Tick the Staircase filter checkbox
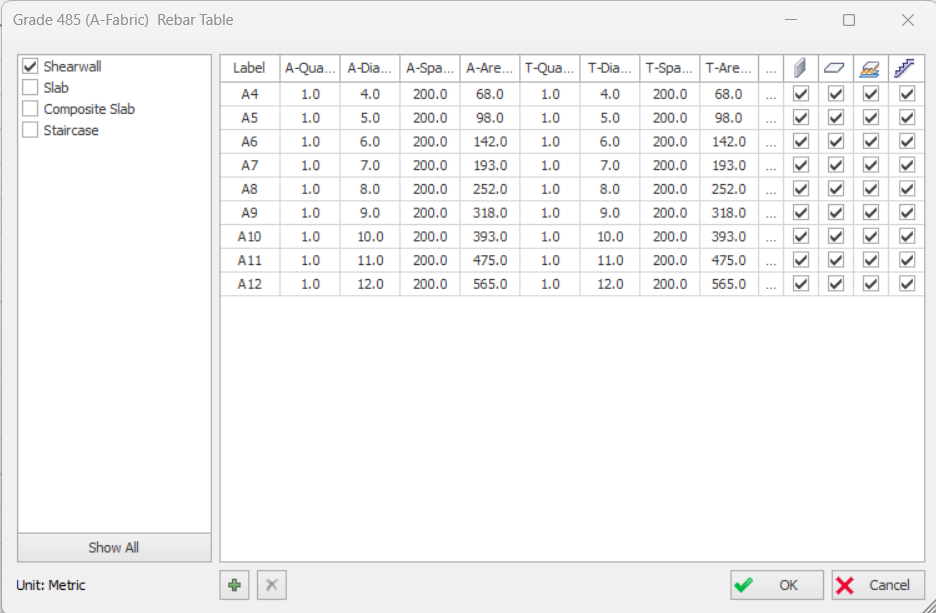The image size is (936, 613). (30, 130)
